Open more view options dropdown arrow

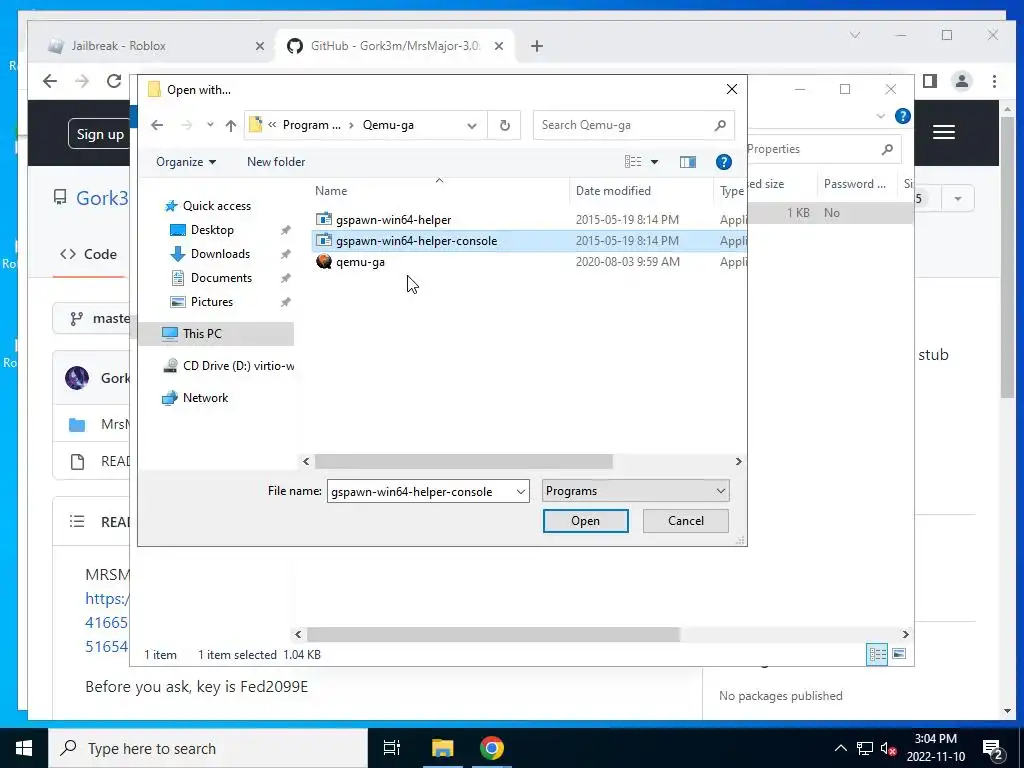(x=654, y=162)
